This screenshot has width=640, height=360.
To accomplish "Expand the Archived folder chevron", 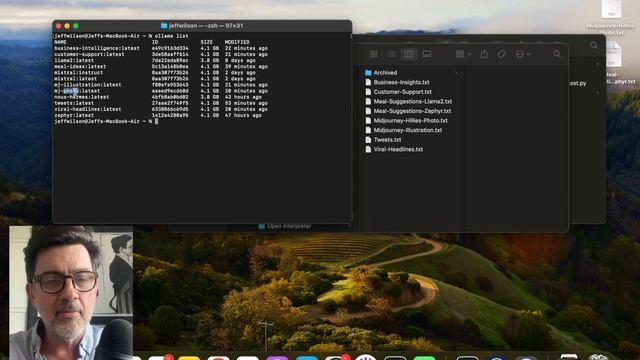I will (x=456, y=73).
